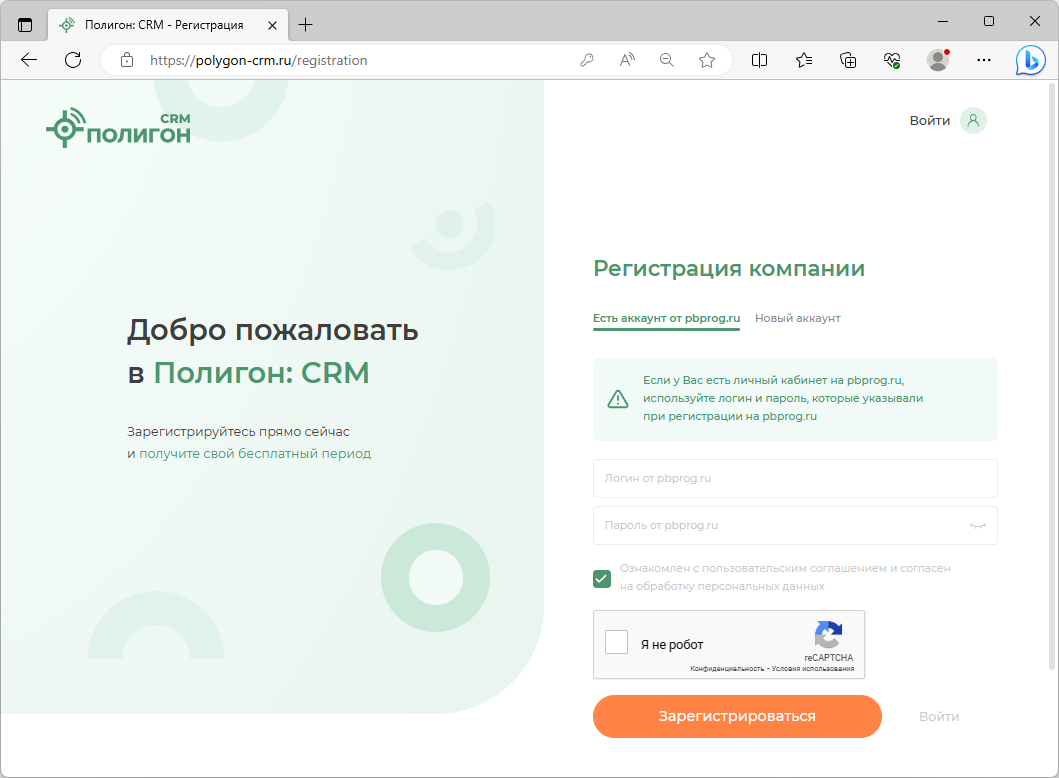Check the Я не робот box
1059x778 pixels.
(617, 642)
